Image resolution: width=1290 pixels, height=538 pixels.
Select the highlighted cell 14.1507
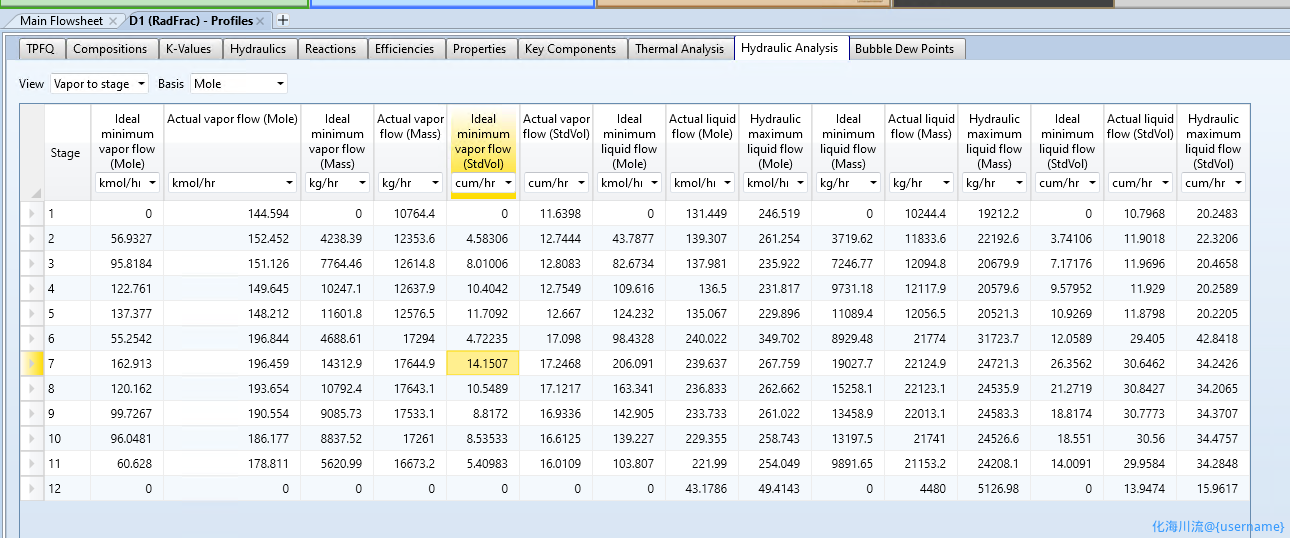coord(483,364)
